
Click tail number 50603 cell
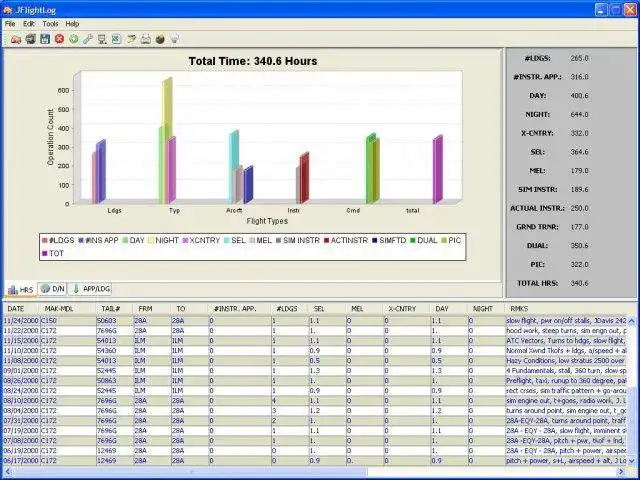click(x=114, y=321)
